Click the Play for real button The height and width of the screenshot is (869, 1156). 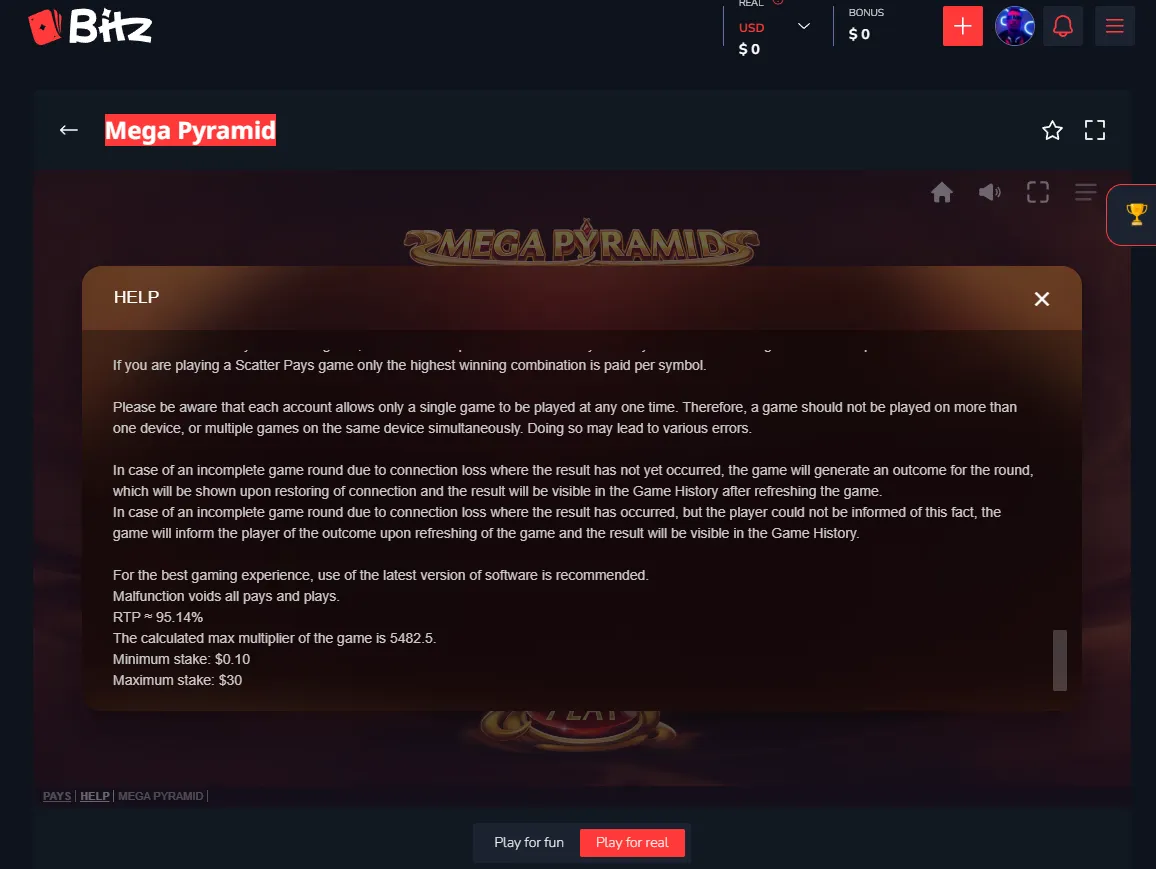632,842
